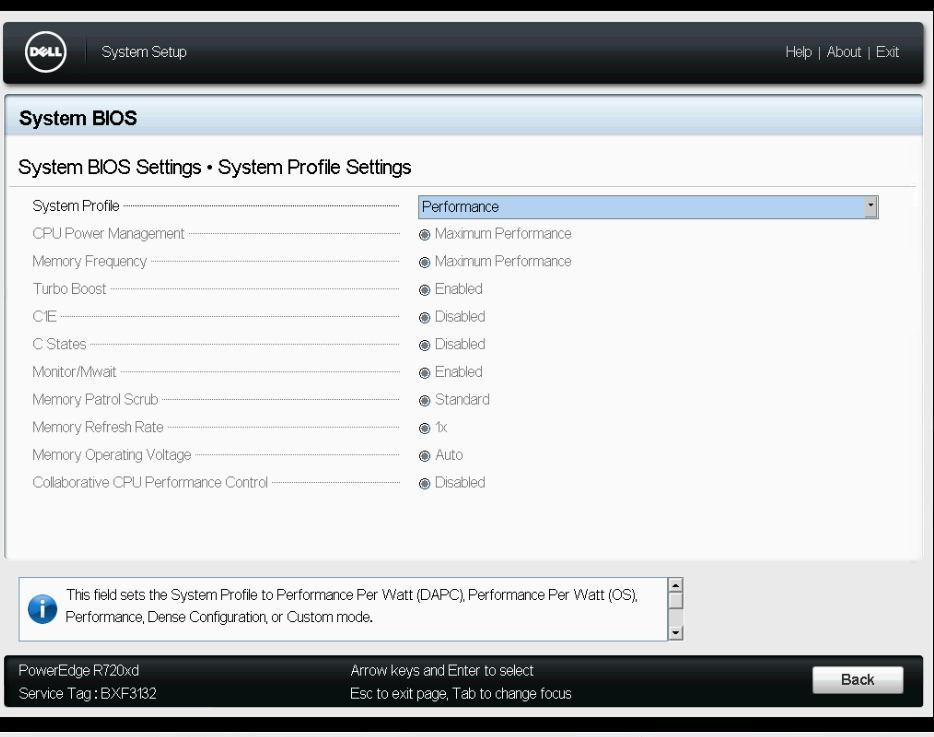Select the Monitor/Mwait Enabled radio button

[424, 373]
